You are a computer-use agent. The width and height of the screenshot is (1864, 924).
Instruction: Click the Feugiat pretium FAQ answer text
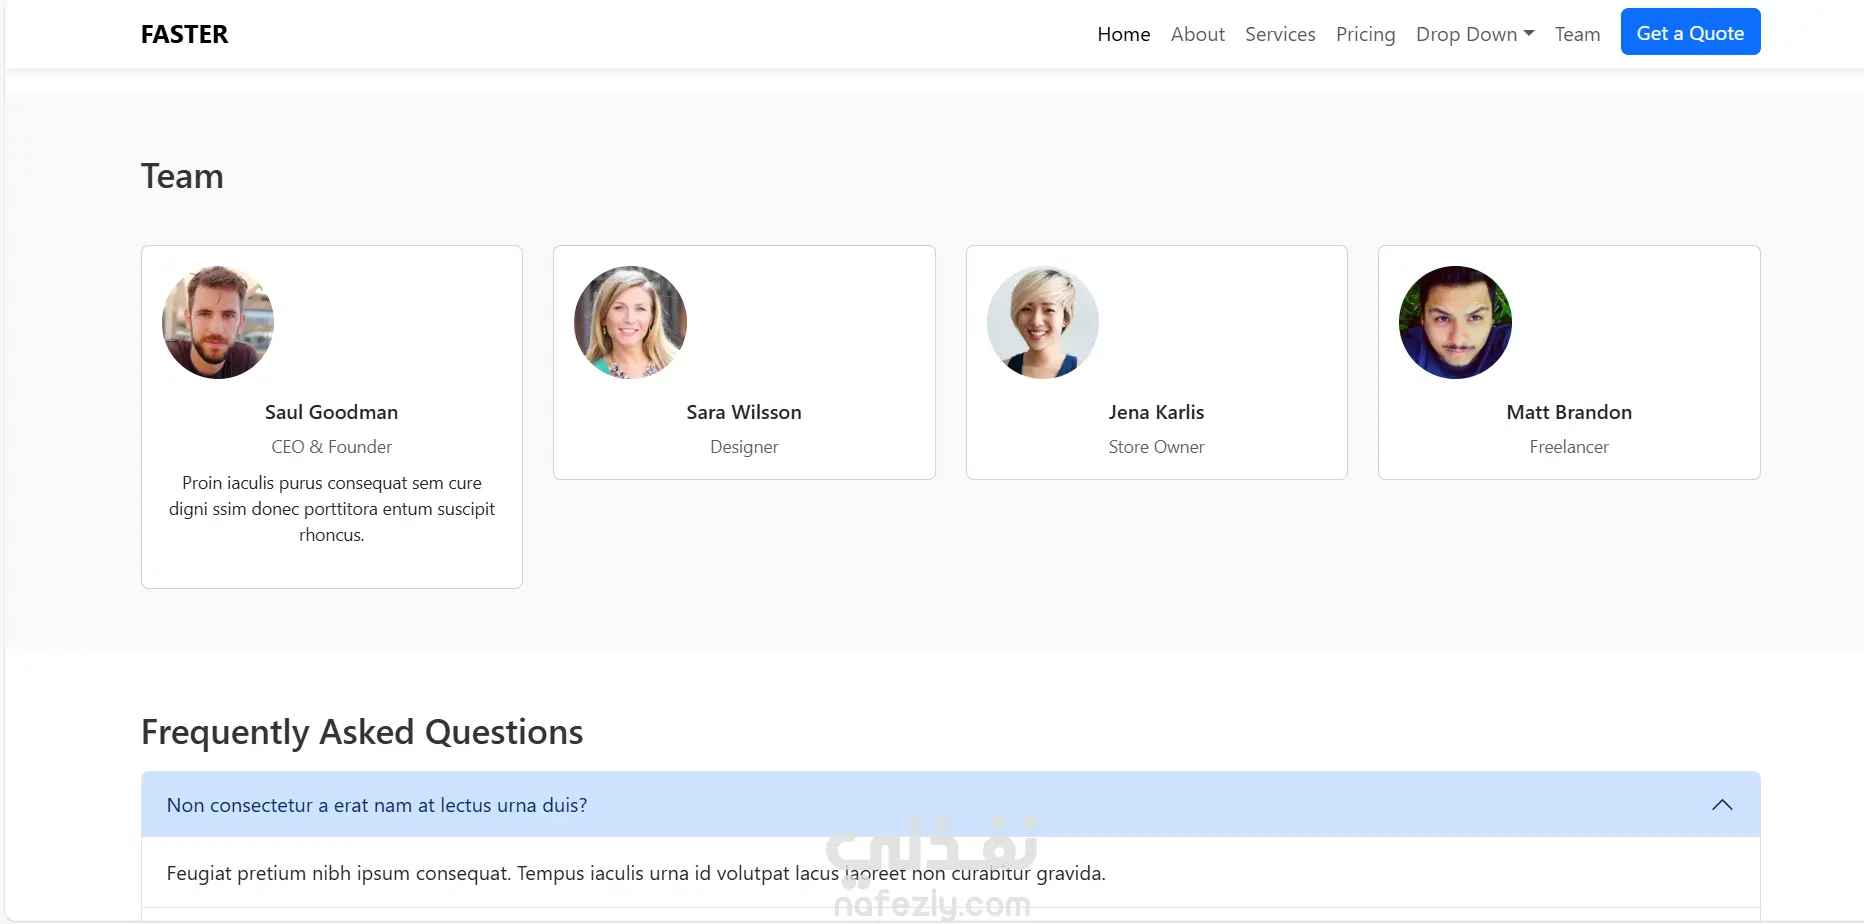pos(636,873)
